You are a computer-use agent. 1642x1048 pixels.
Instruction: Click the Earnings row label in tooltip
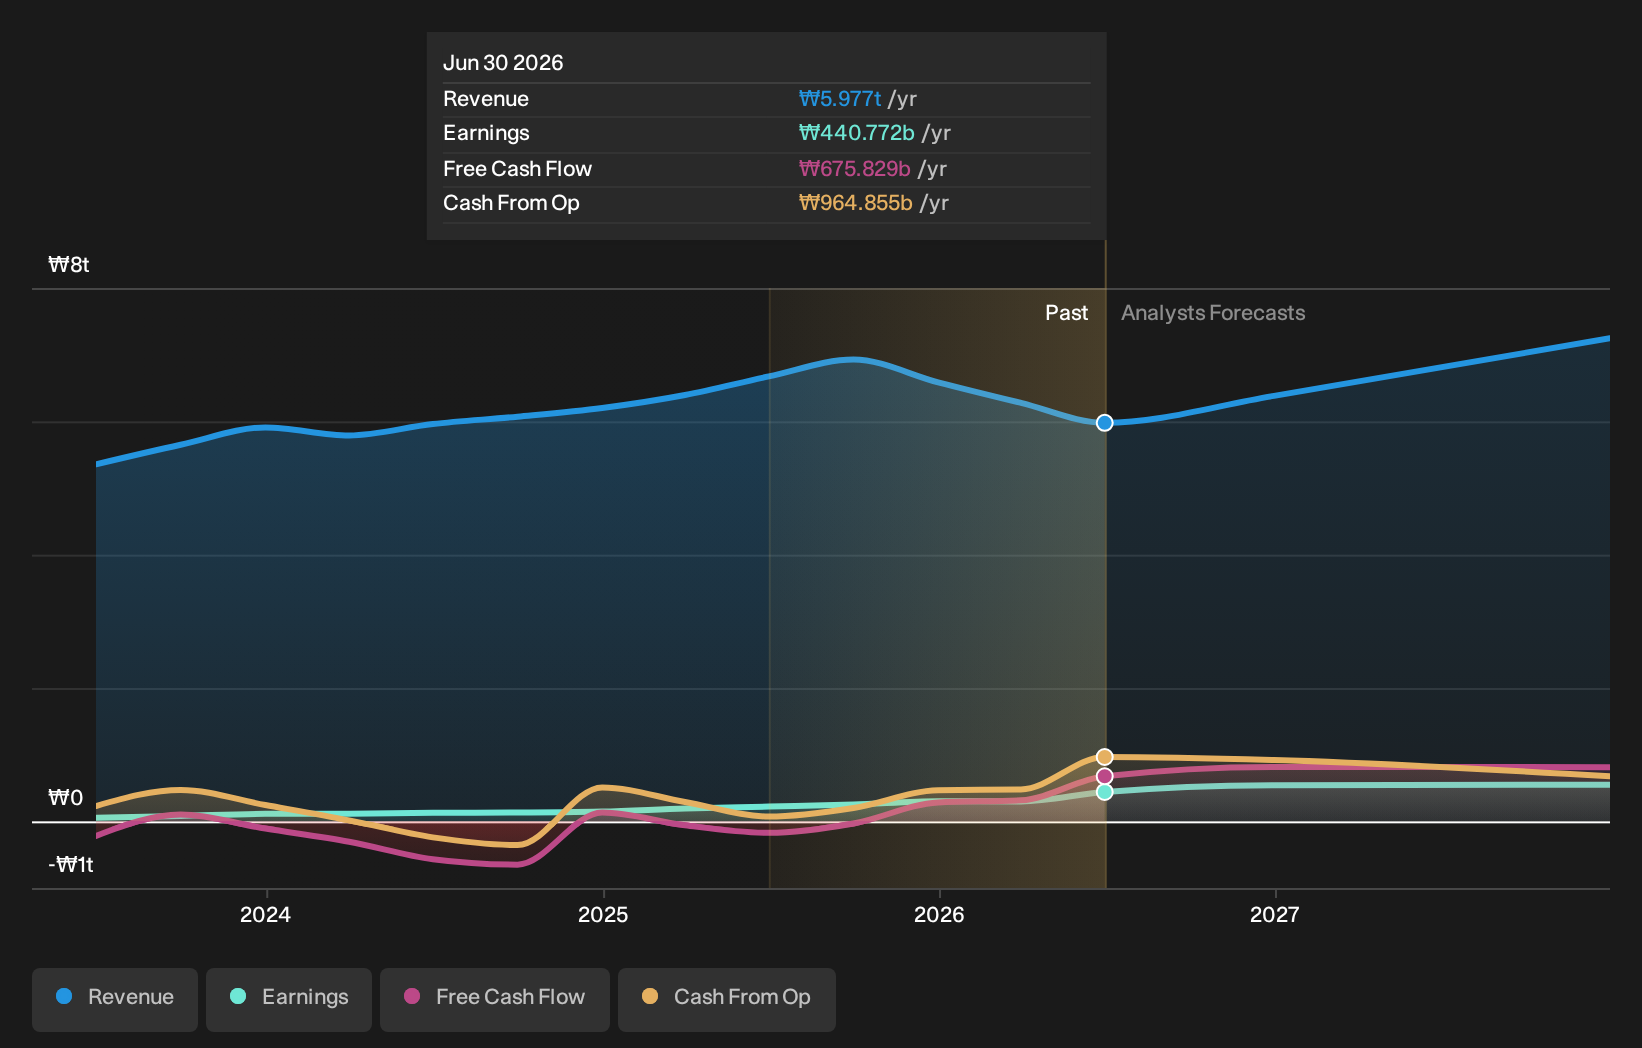pyautogui.click(x=486, y=133)
